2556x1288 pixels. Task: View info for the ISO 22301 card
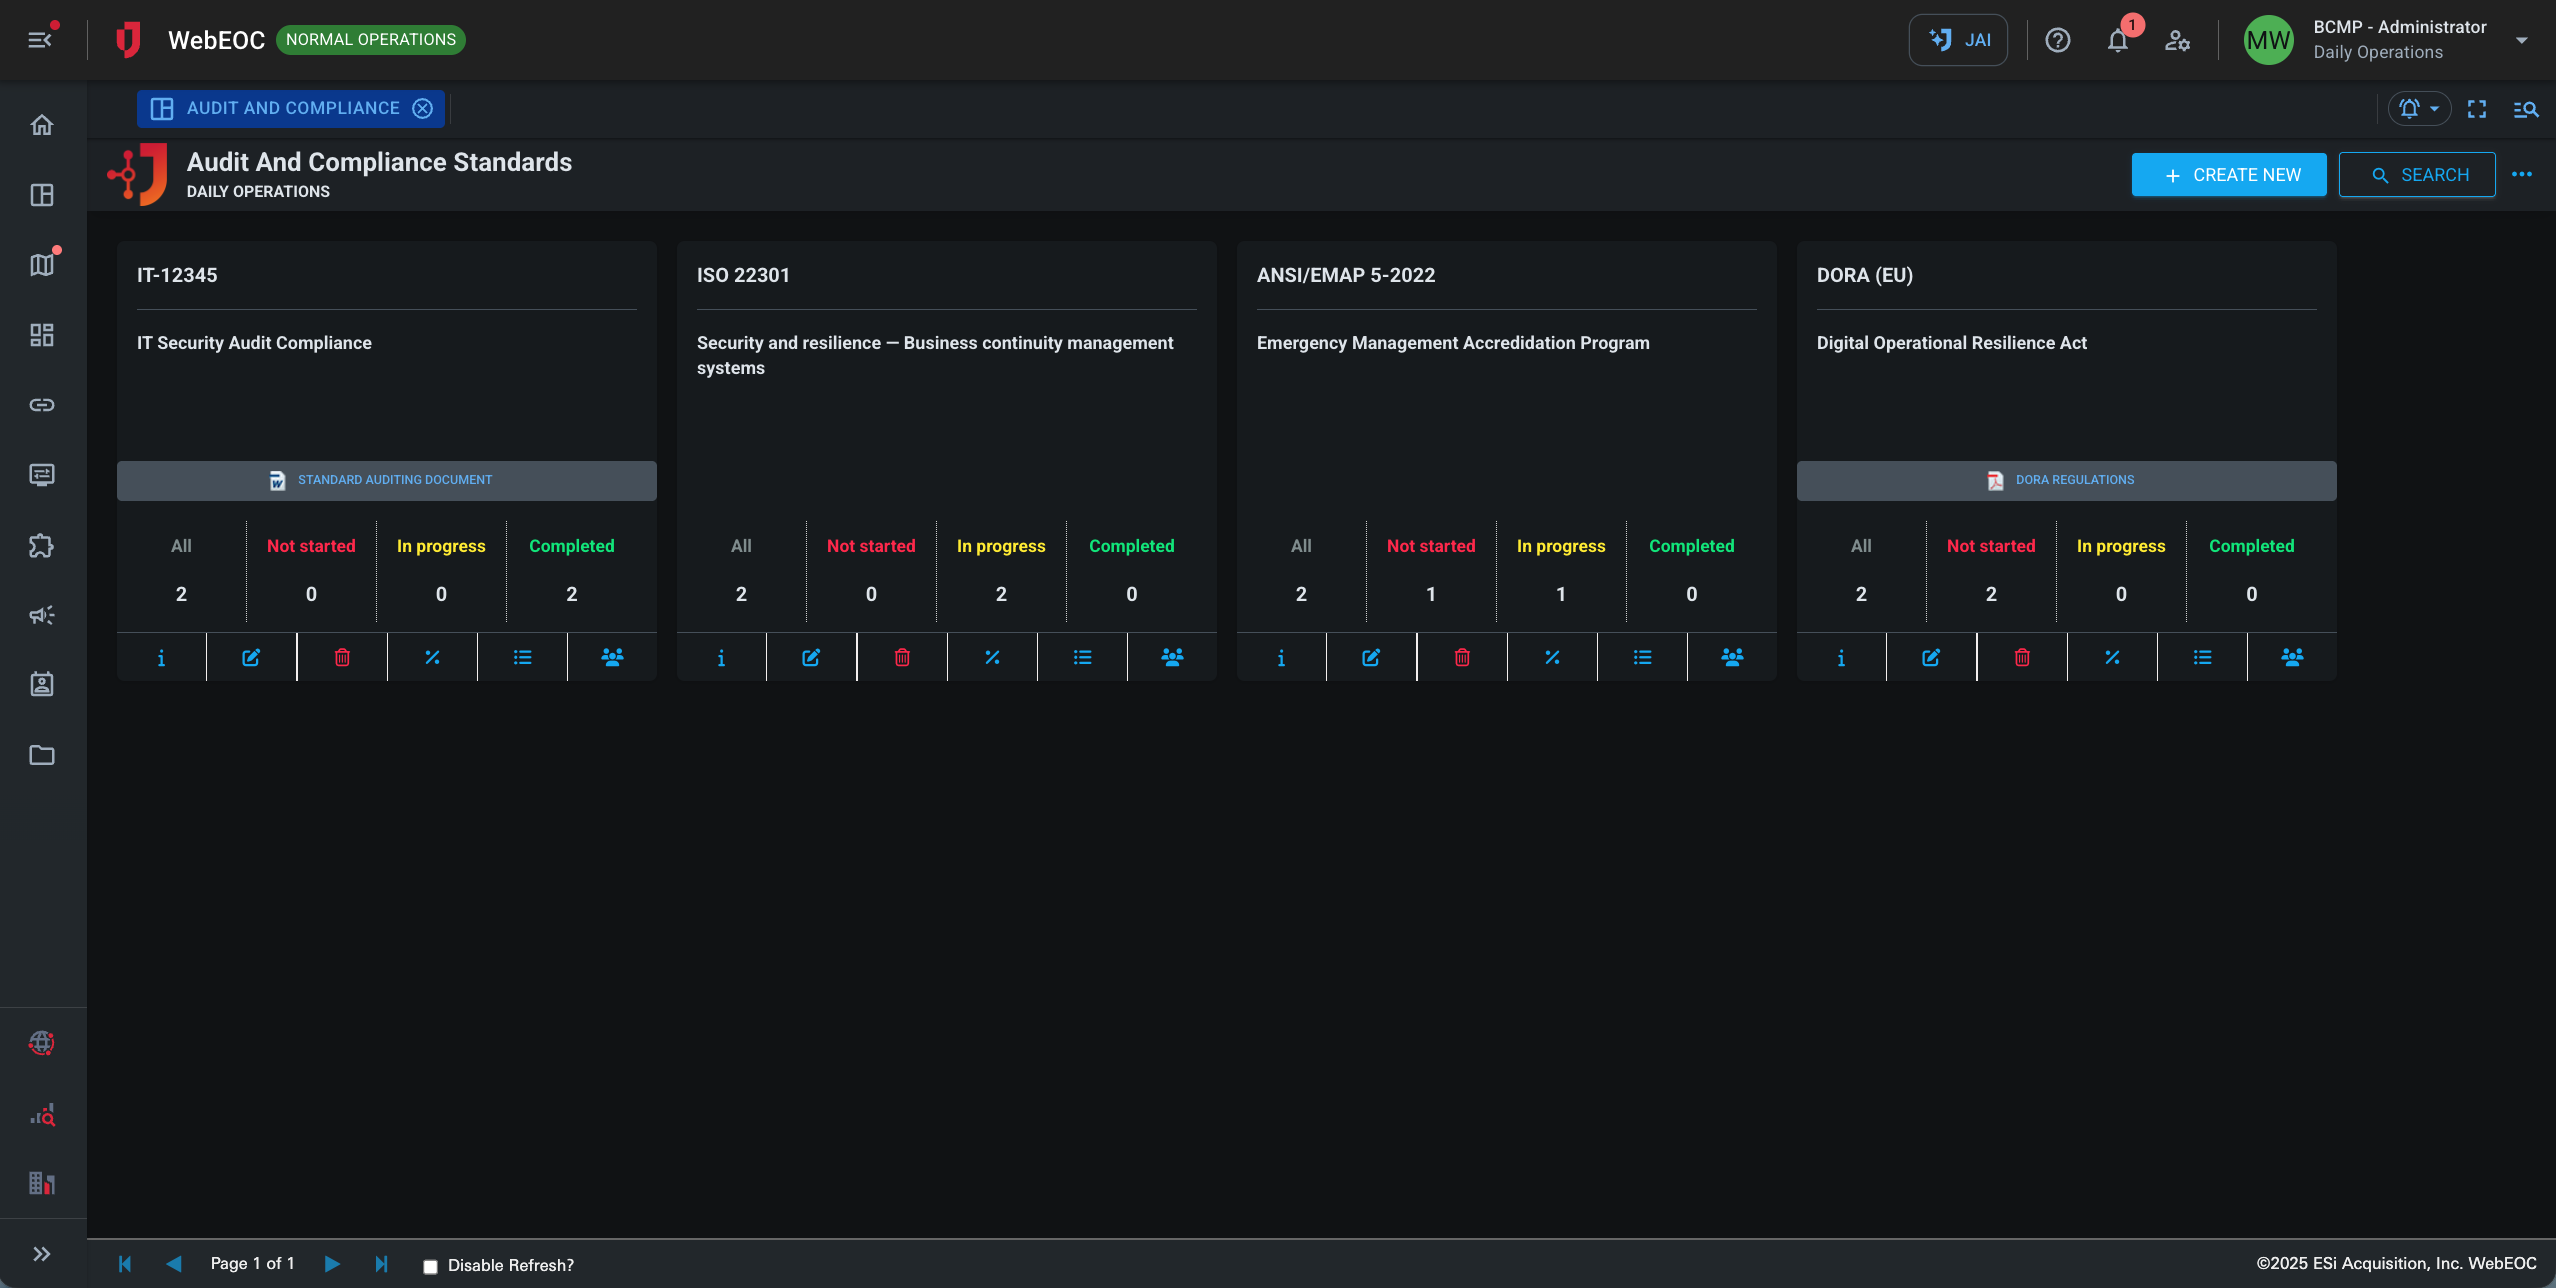pyautogui.click(x=721, y=657)
